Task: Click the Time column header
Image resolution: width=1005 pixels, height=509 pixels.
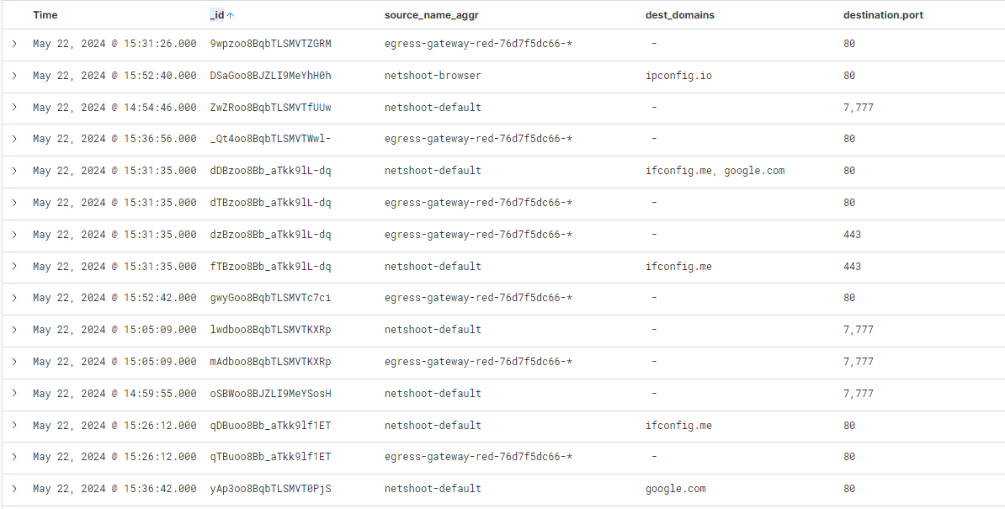Action: pos(45,16)
